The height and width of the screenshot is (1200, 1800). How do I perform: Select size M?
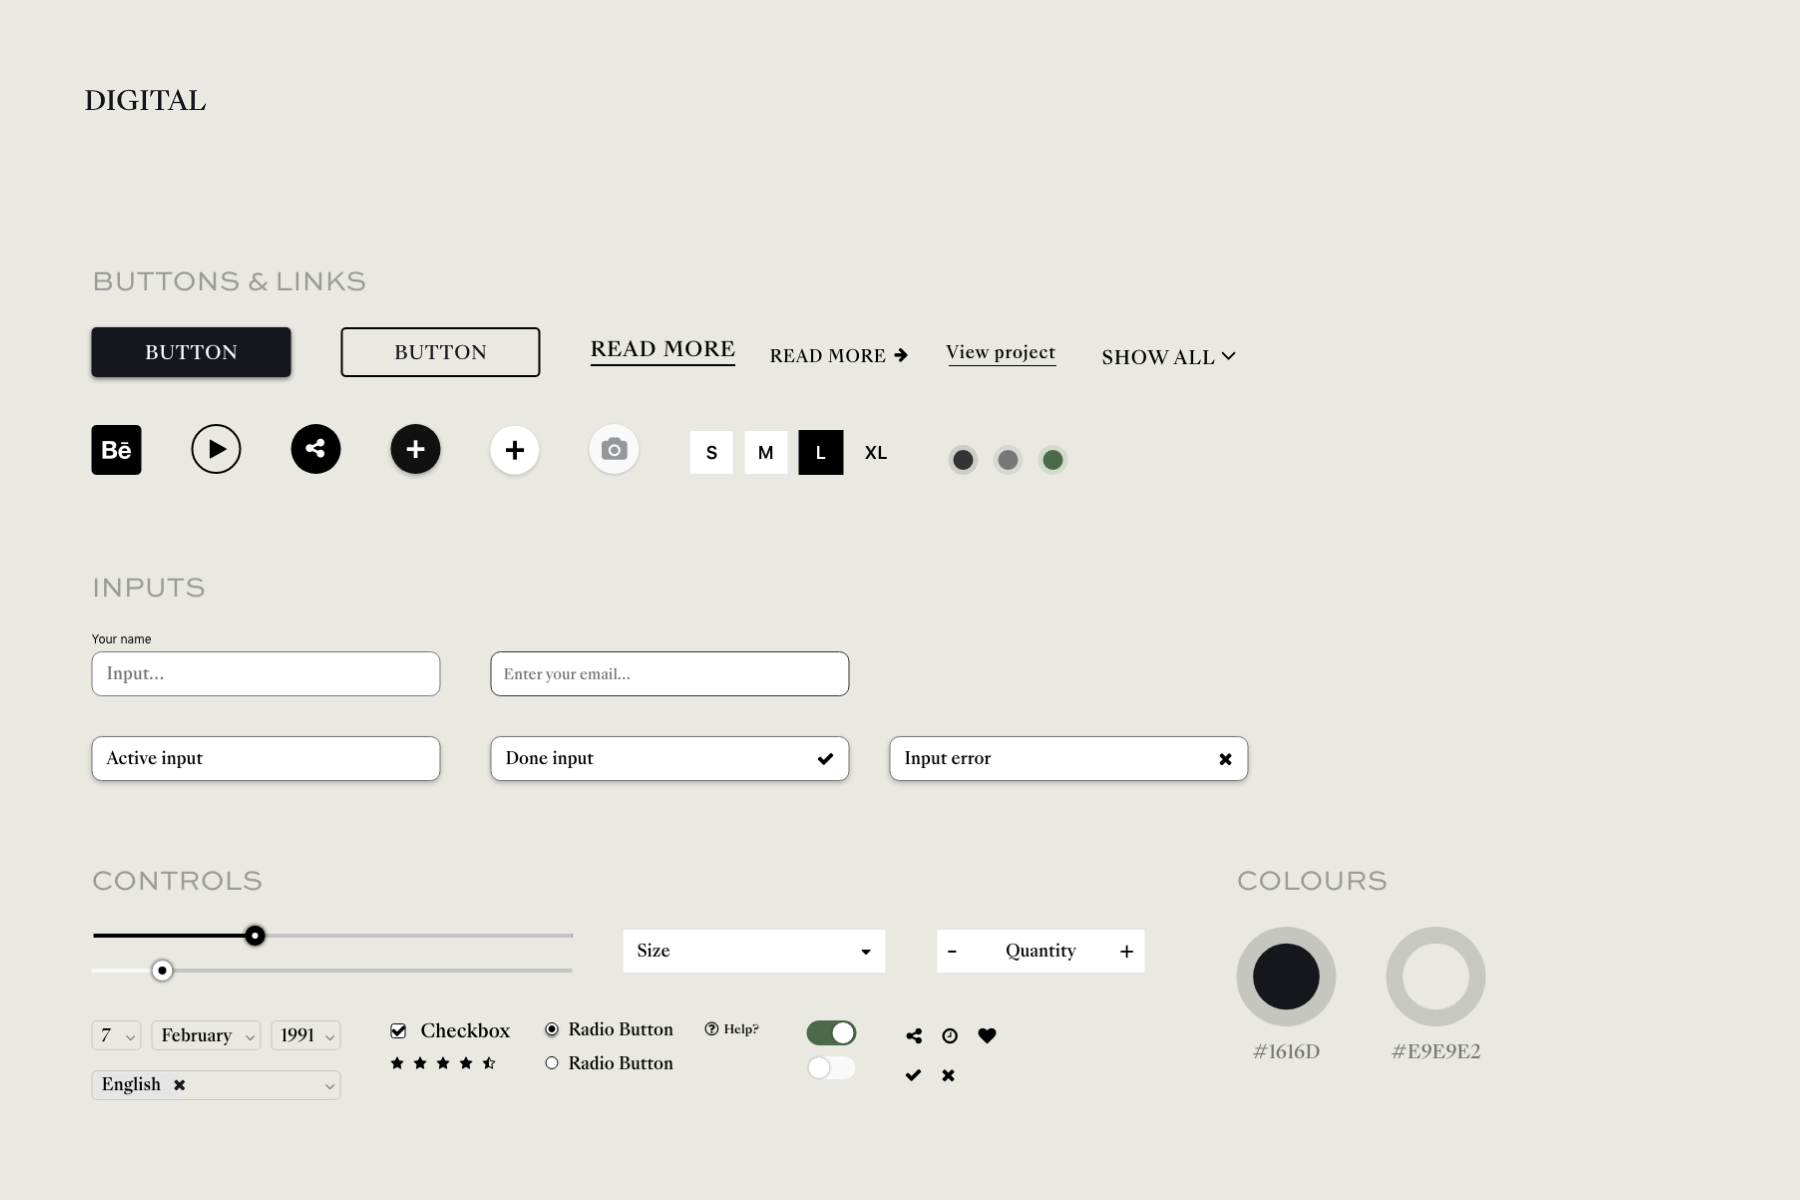766,452
